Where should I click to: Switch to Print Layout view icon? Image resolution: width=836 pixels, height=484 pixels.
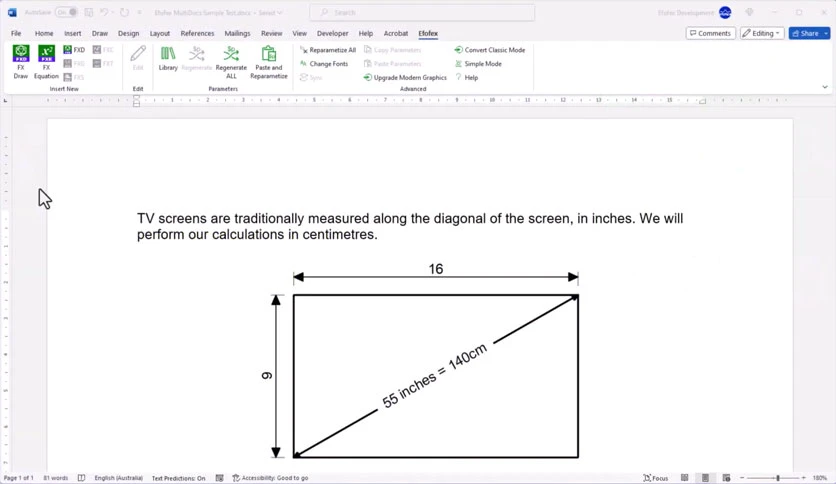point(705,478)
